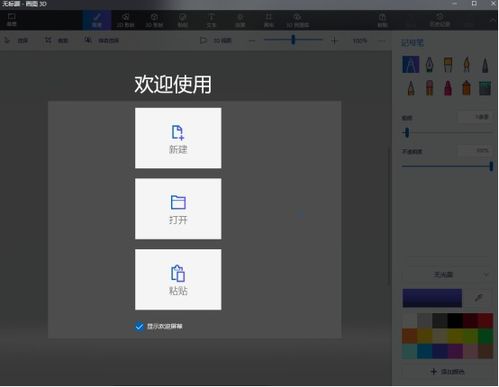Select the Fill bucket tool
Image resolution: width=499 pixels, height=387 pixels.
(485, 88)
